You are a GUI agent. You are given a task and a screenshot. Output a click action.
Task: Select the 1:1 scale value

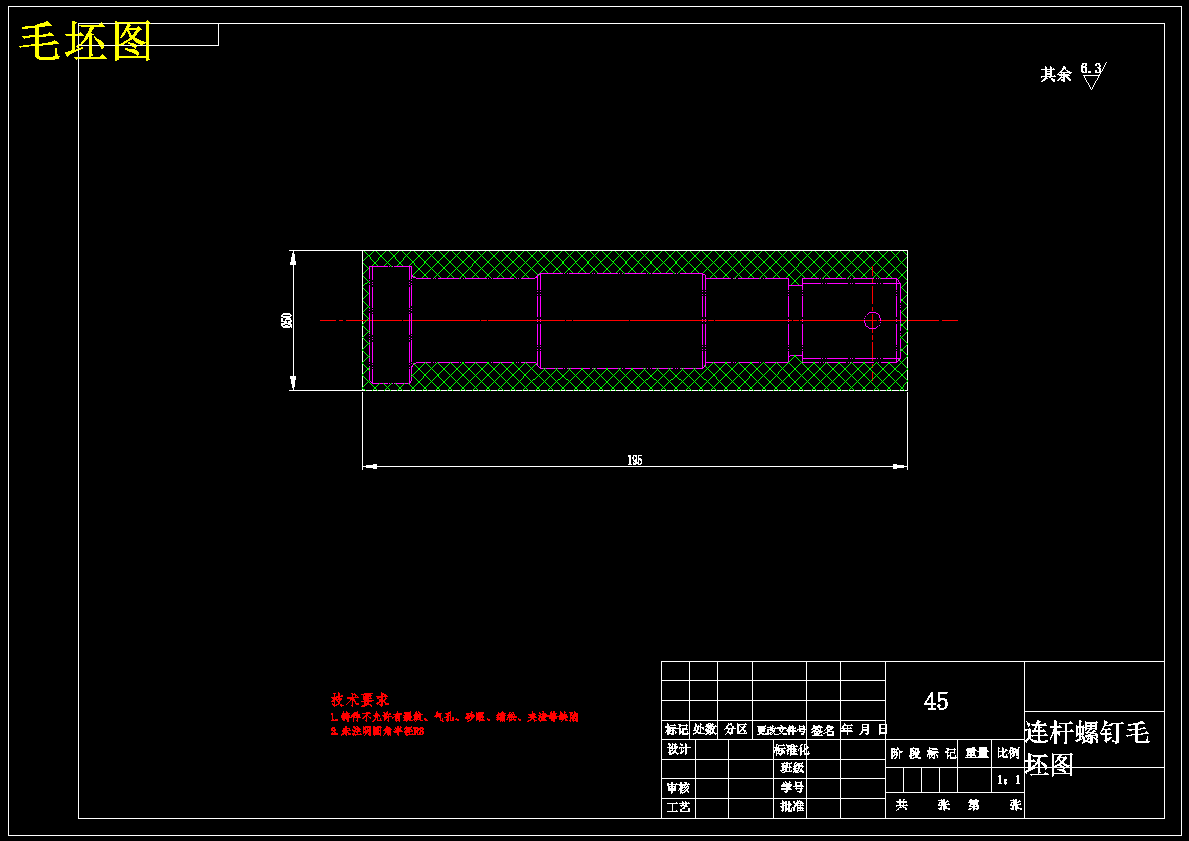coord(1009,780)
